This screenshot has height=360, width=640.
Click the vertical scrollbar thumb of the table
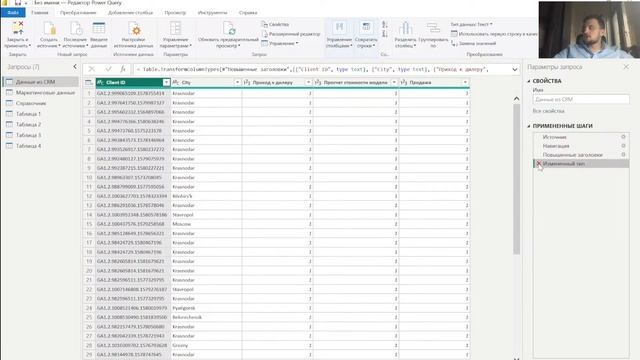pyautogui.click(x=516, y=179)
